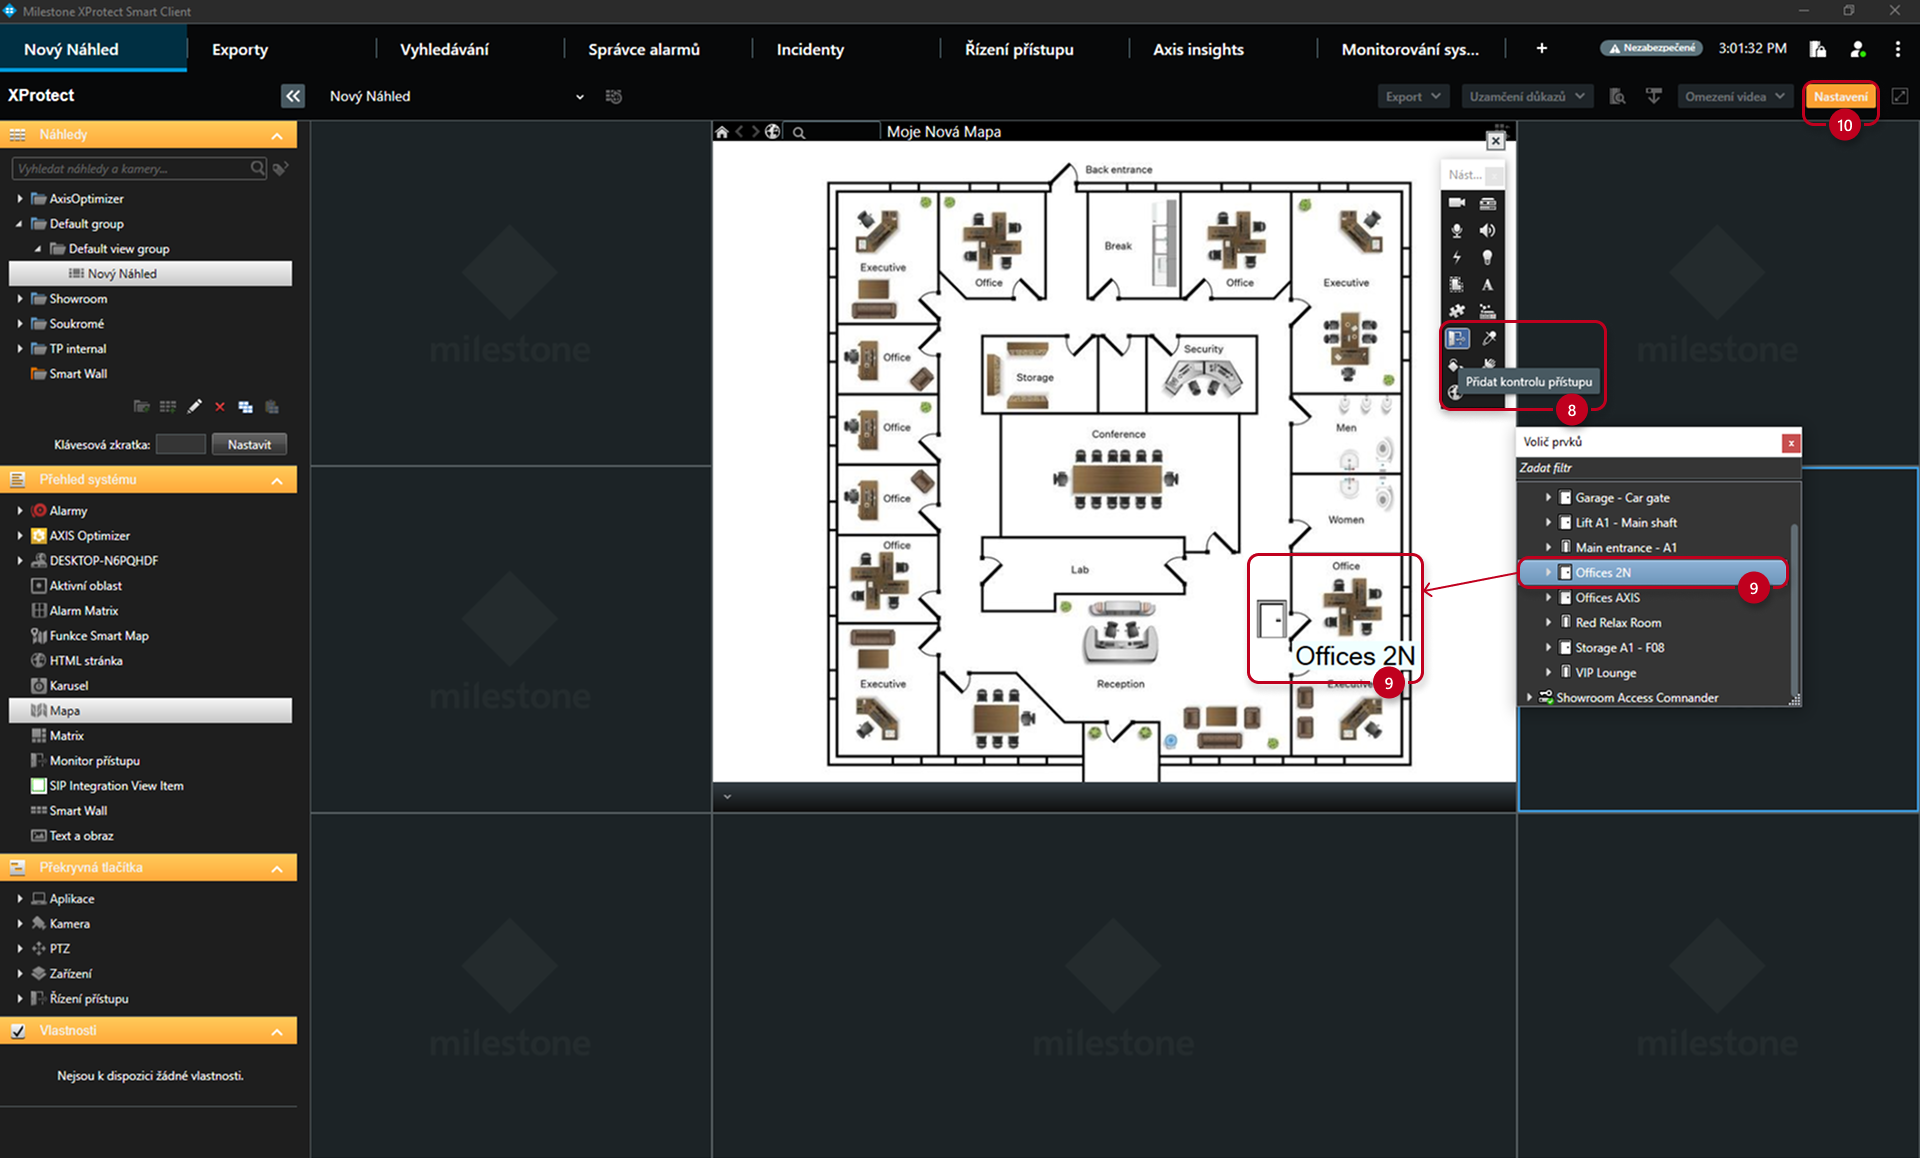Add a microphone element to the map
The height and width of the screenshot is (1158, 1920).
coord(1457,230)
